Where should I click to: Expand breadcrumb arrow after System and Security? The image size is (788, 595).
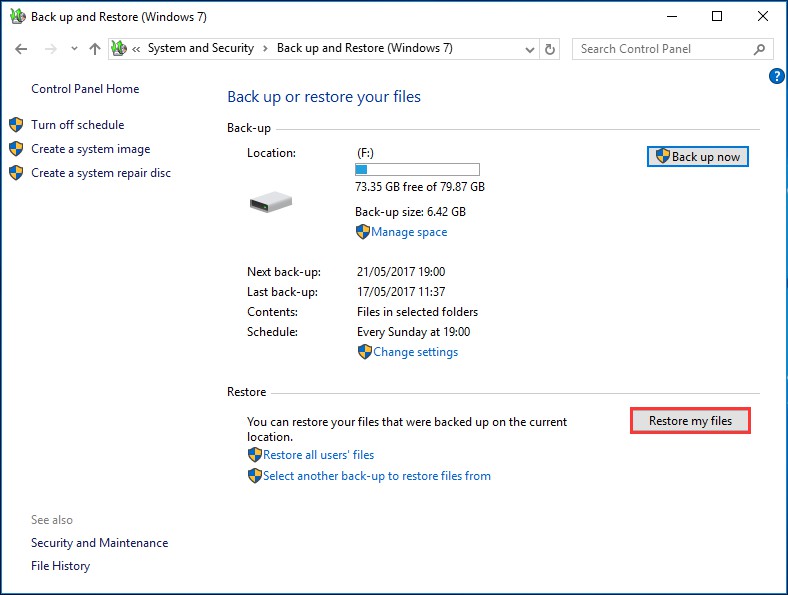265,49
